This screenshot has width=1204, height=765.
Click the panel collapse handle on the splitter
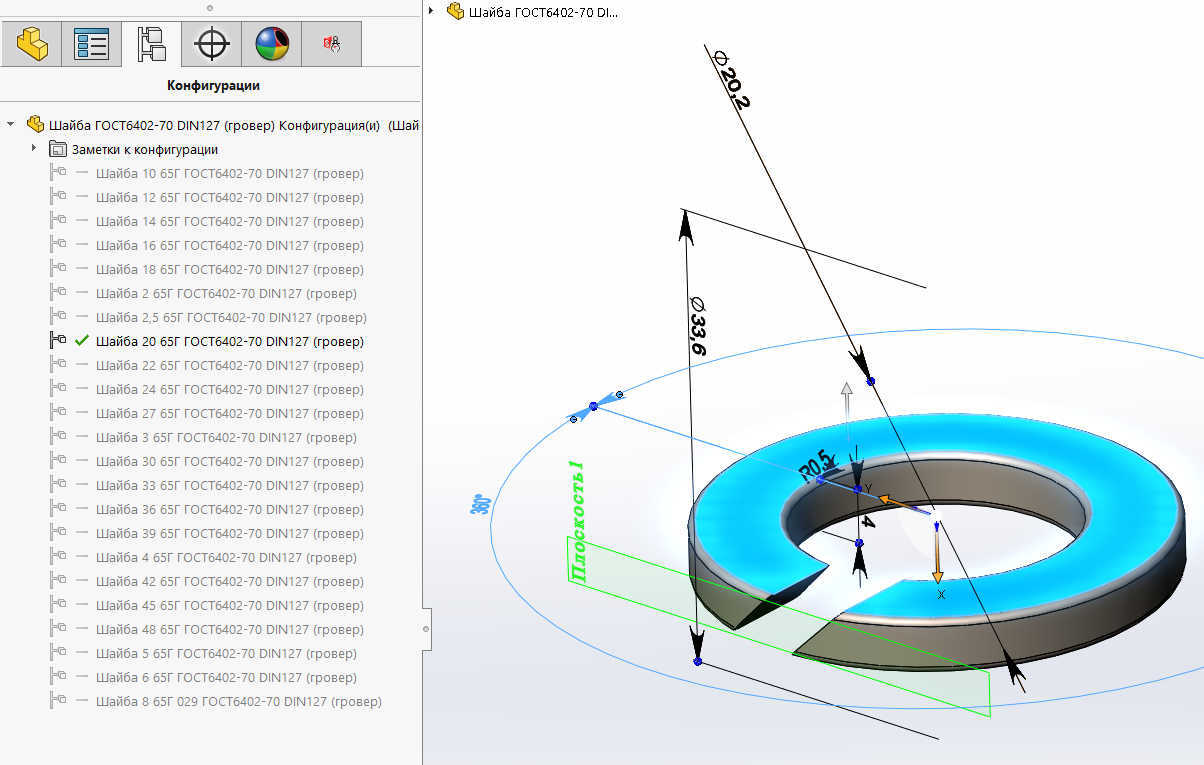point(426,629)
